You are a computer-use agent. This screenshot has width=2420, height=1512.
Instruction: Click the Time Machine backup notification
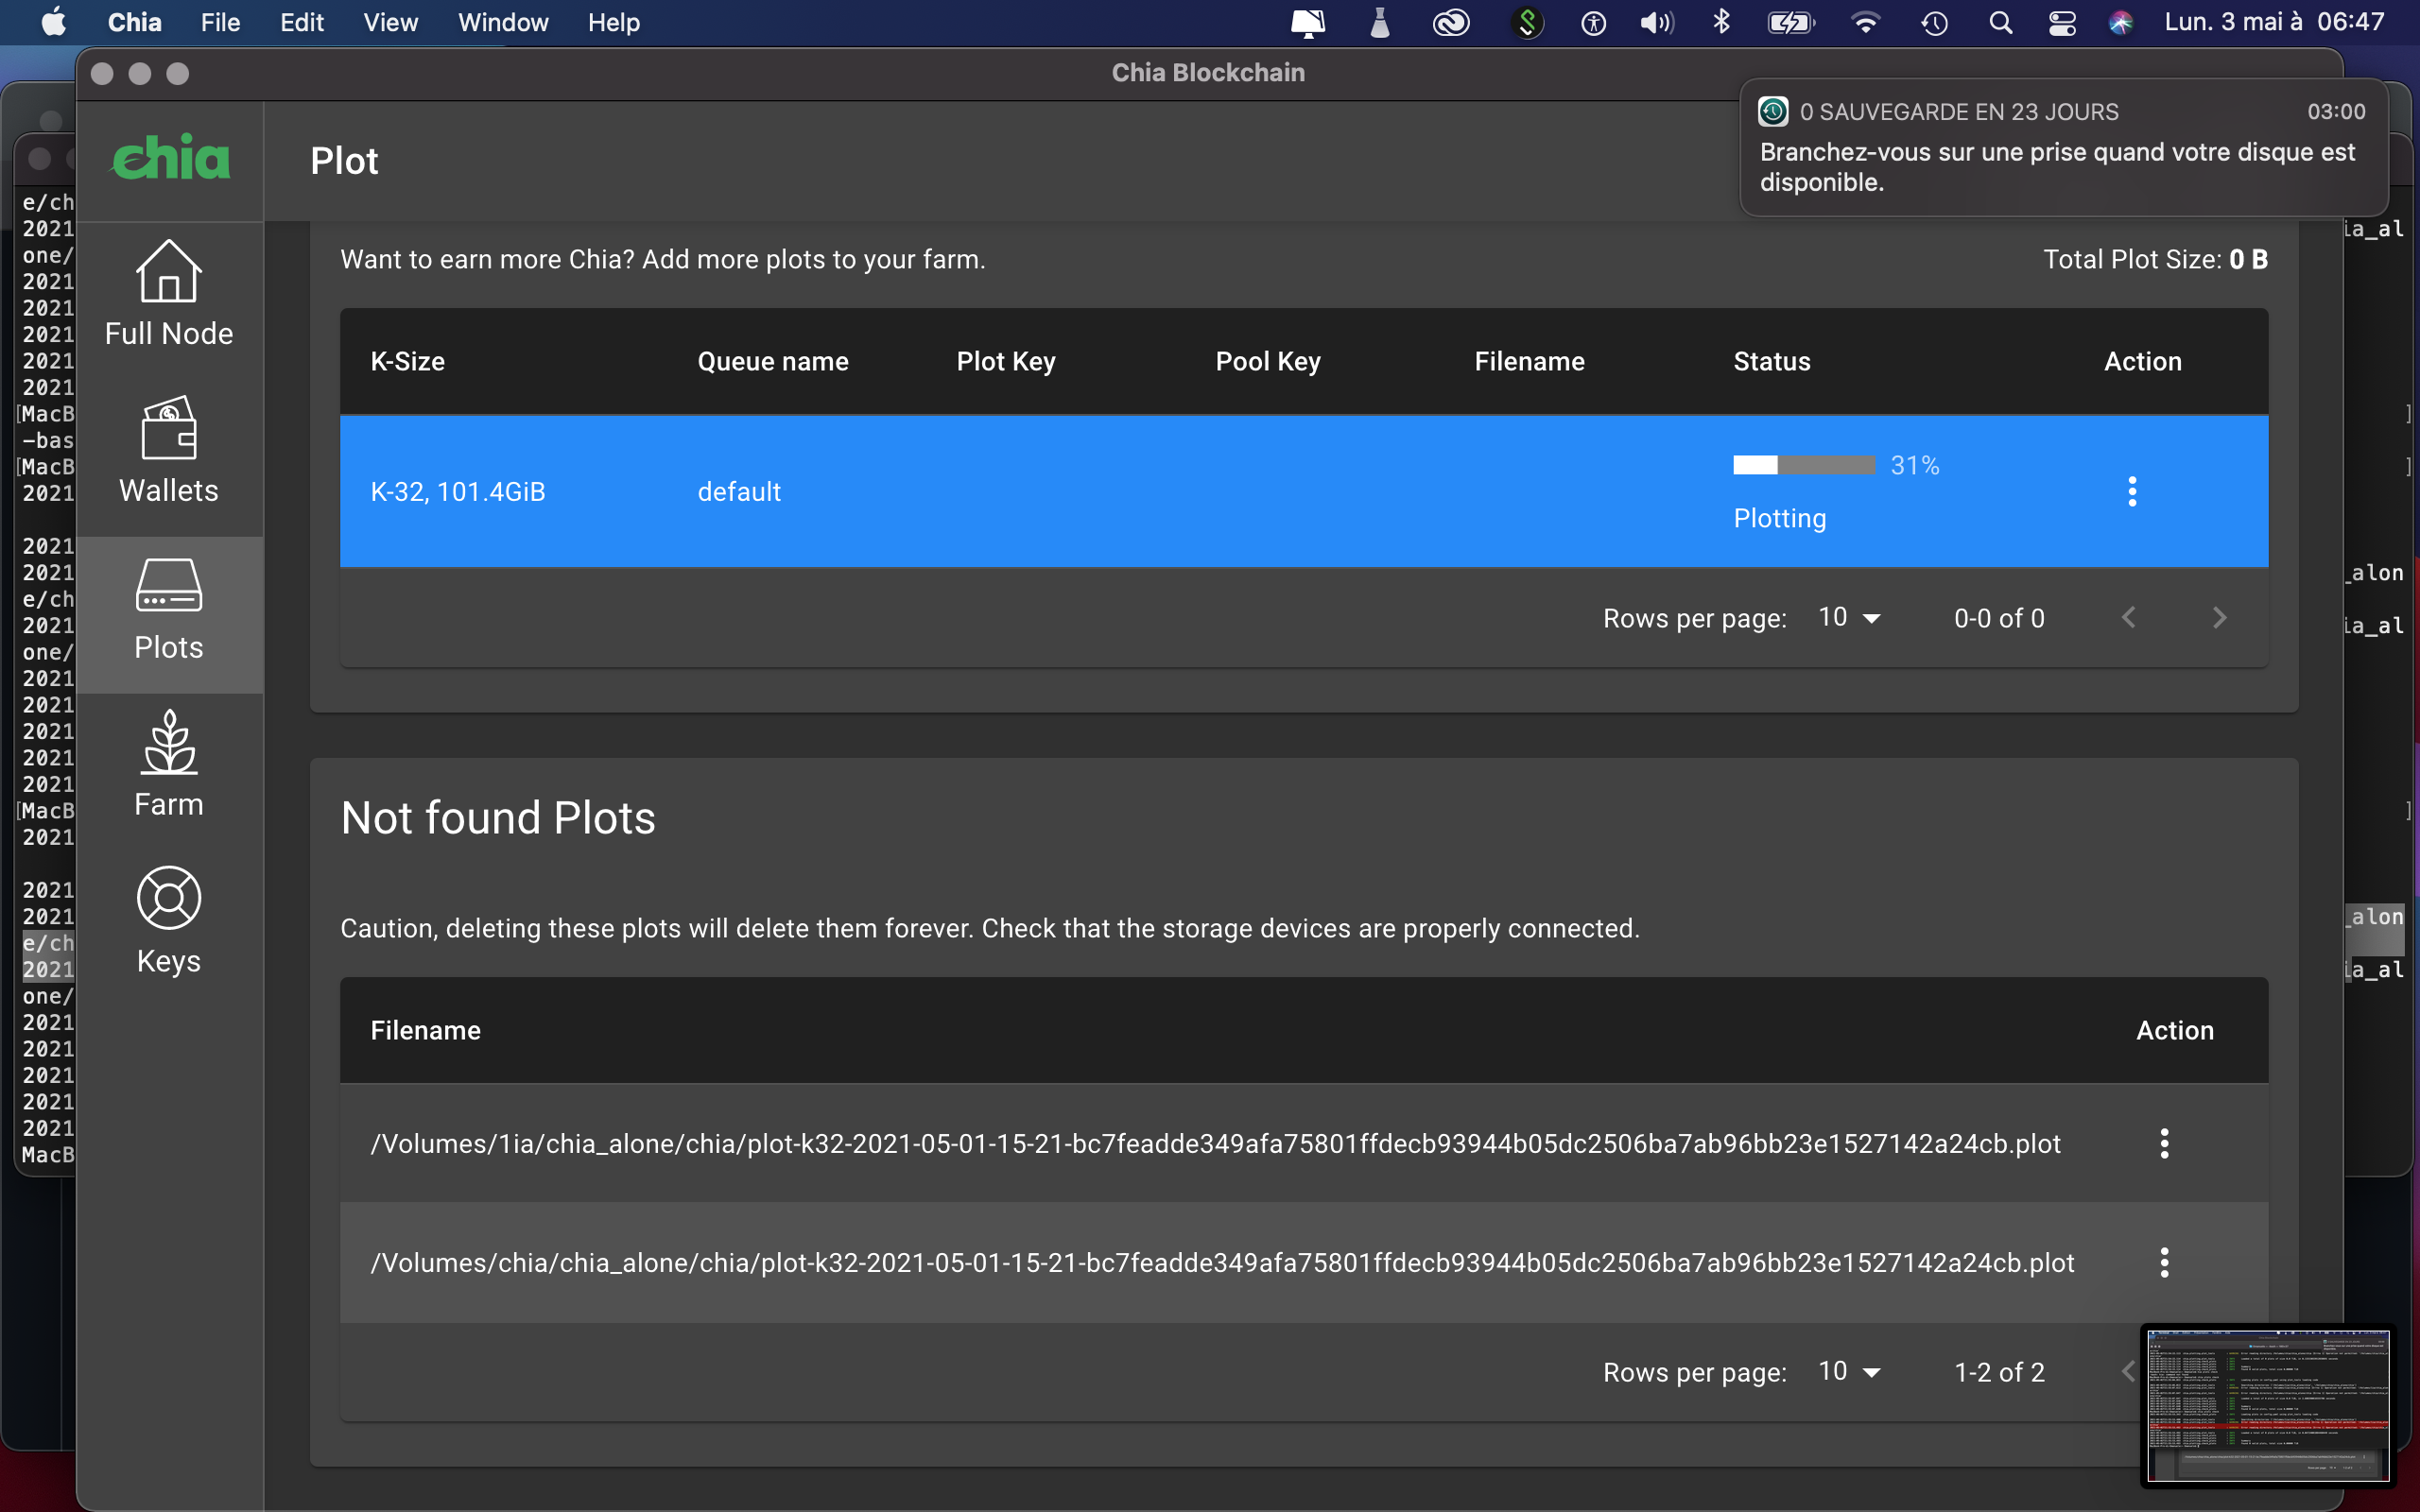coord(2064,147)
